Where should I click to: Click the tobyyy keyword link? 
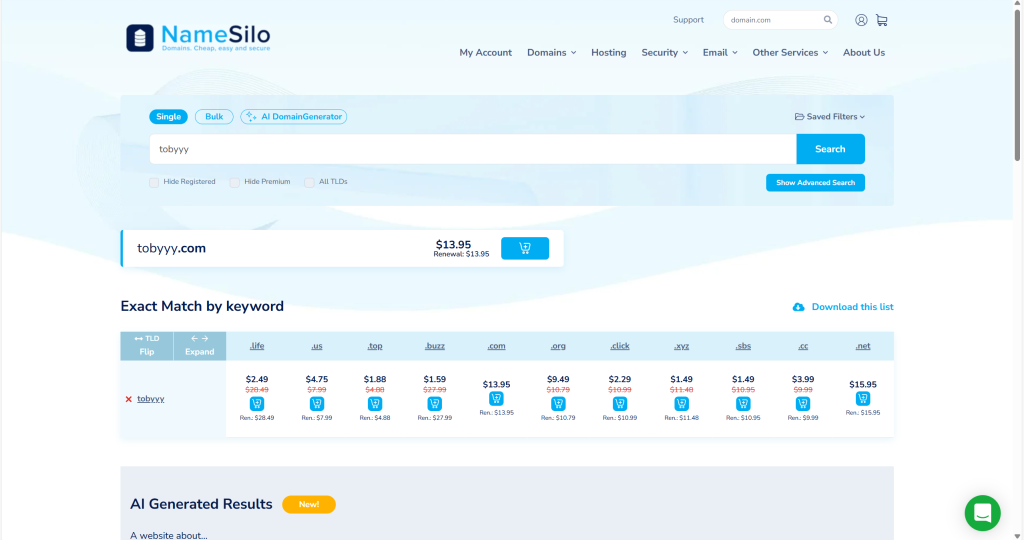pyautogui.click(x=151, y=399)
